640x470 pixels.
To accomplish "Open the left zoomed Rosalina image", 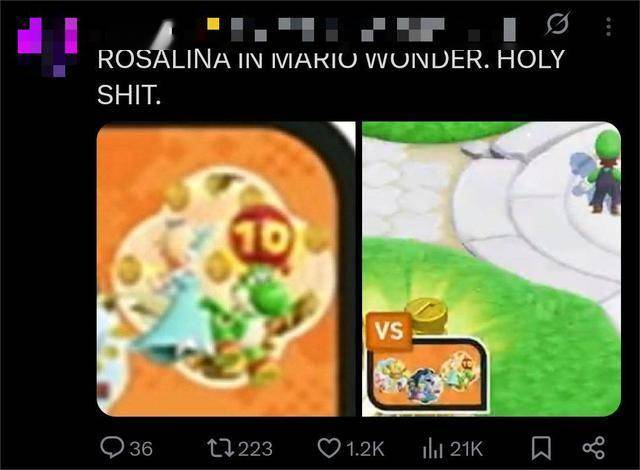I will 226,269.
